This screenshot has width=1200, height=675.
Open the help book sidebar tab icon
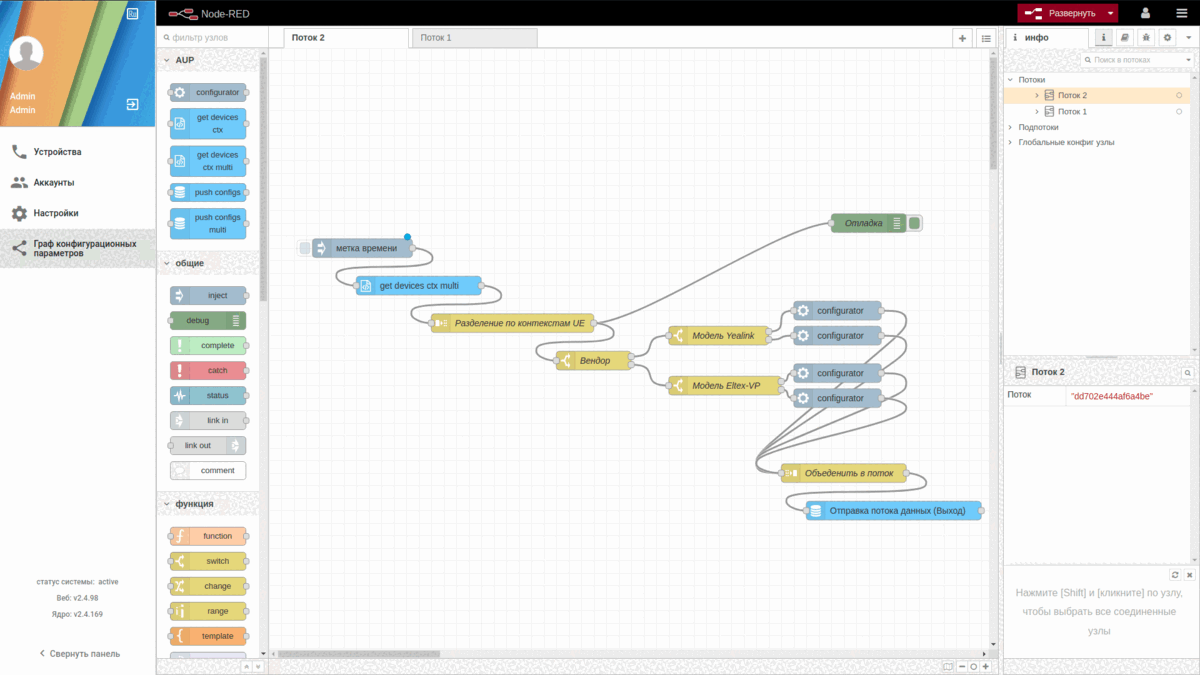pyautogui.click(x=1125, y=37)
